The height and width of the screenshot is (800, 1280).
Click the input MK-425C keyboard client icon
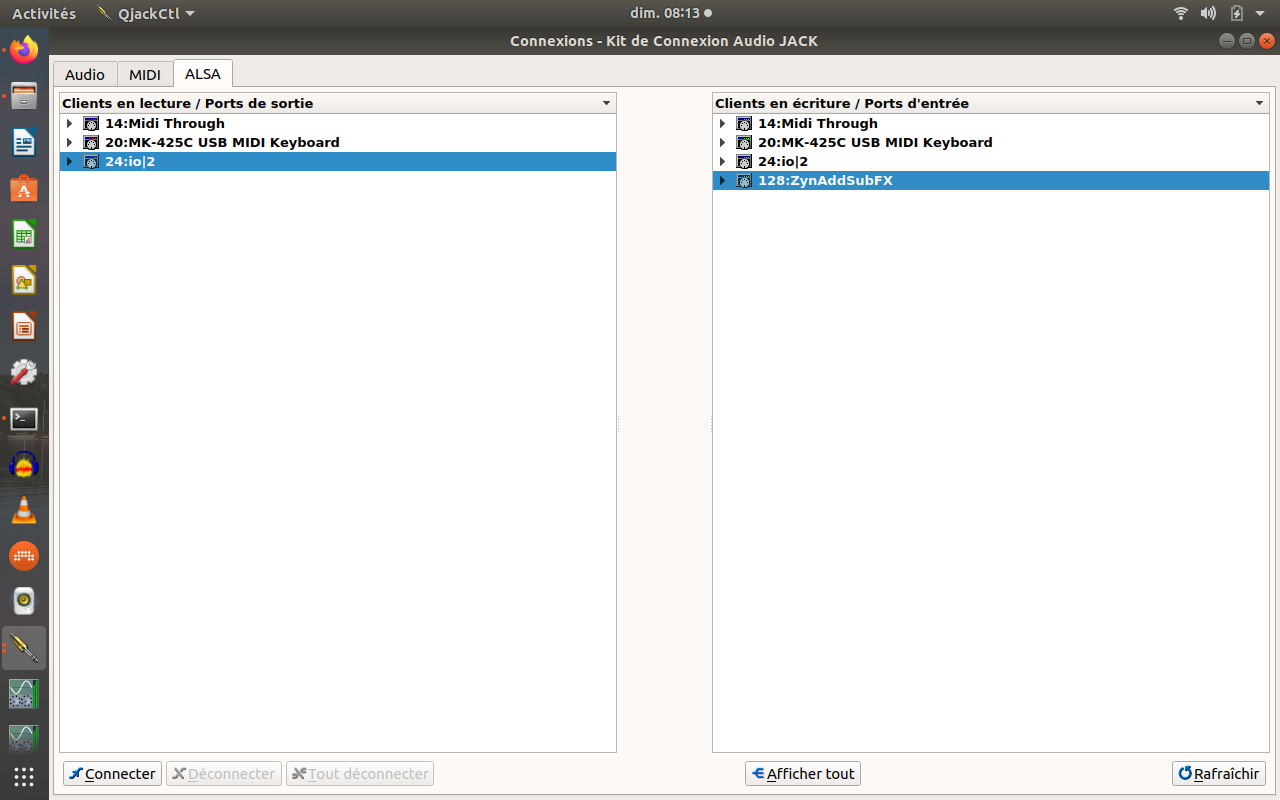(x=744, y=143)
